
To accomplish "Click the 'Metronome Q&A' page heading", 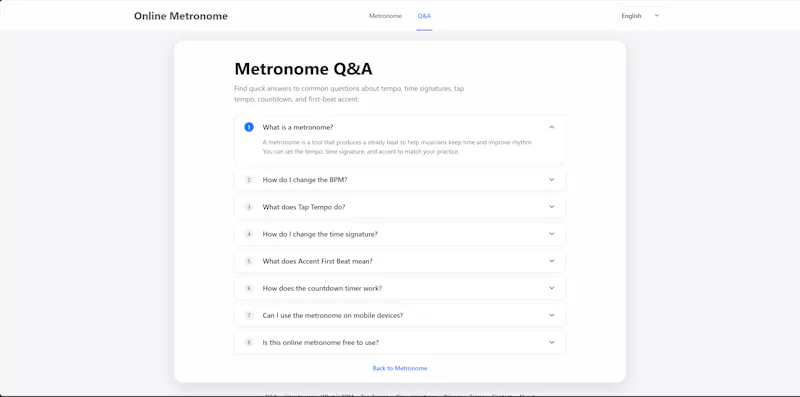I will pyautogui.click(x=303, y=68).
